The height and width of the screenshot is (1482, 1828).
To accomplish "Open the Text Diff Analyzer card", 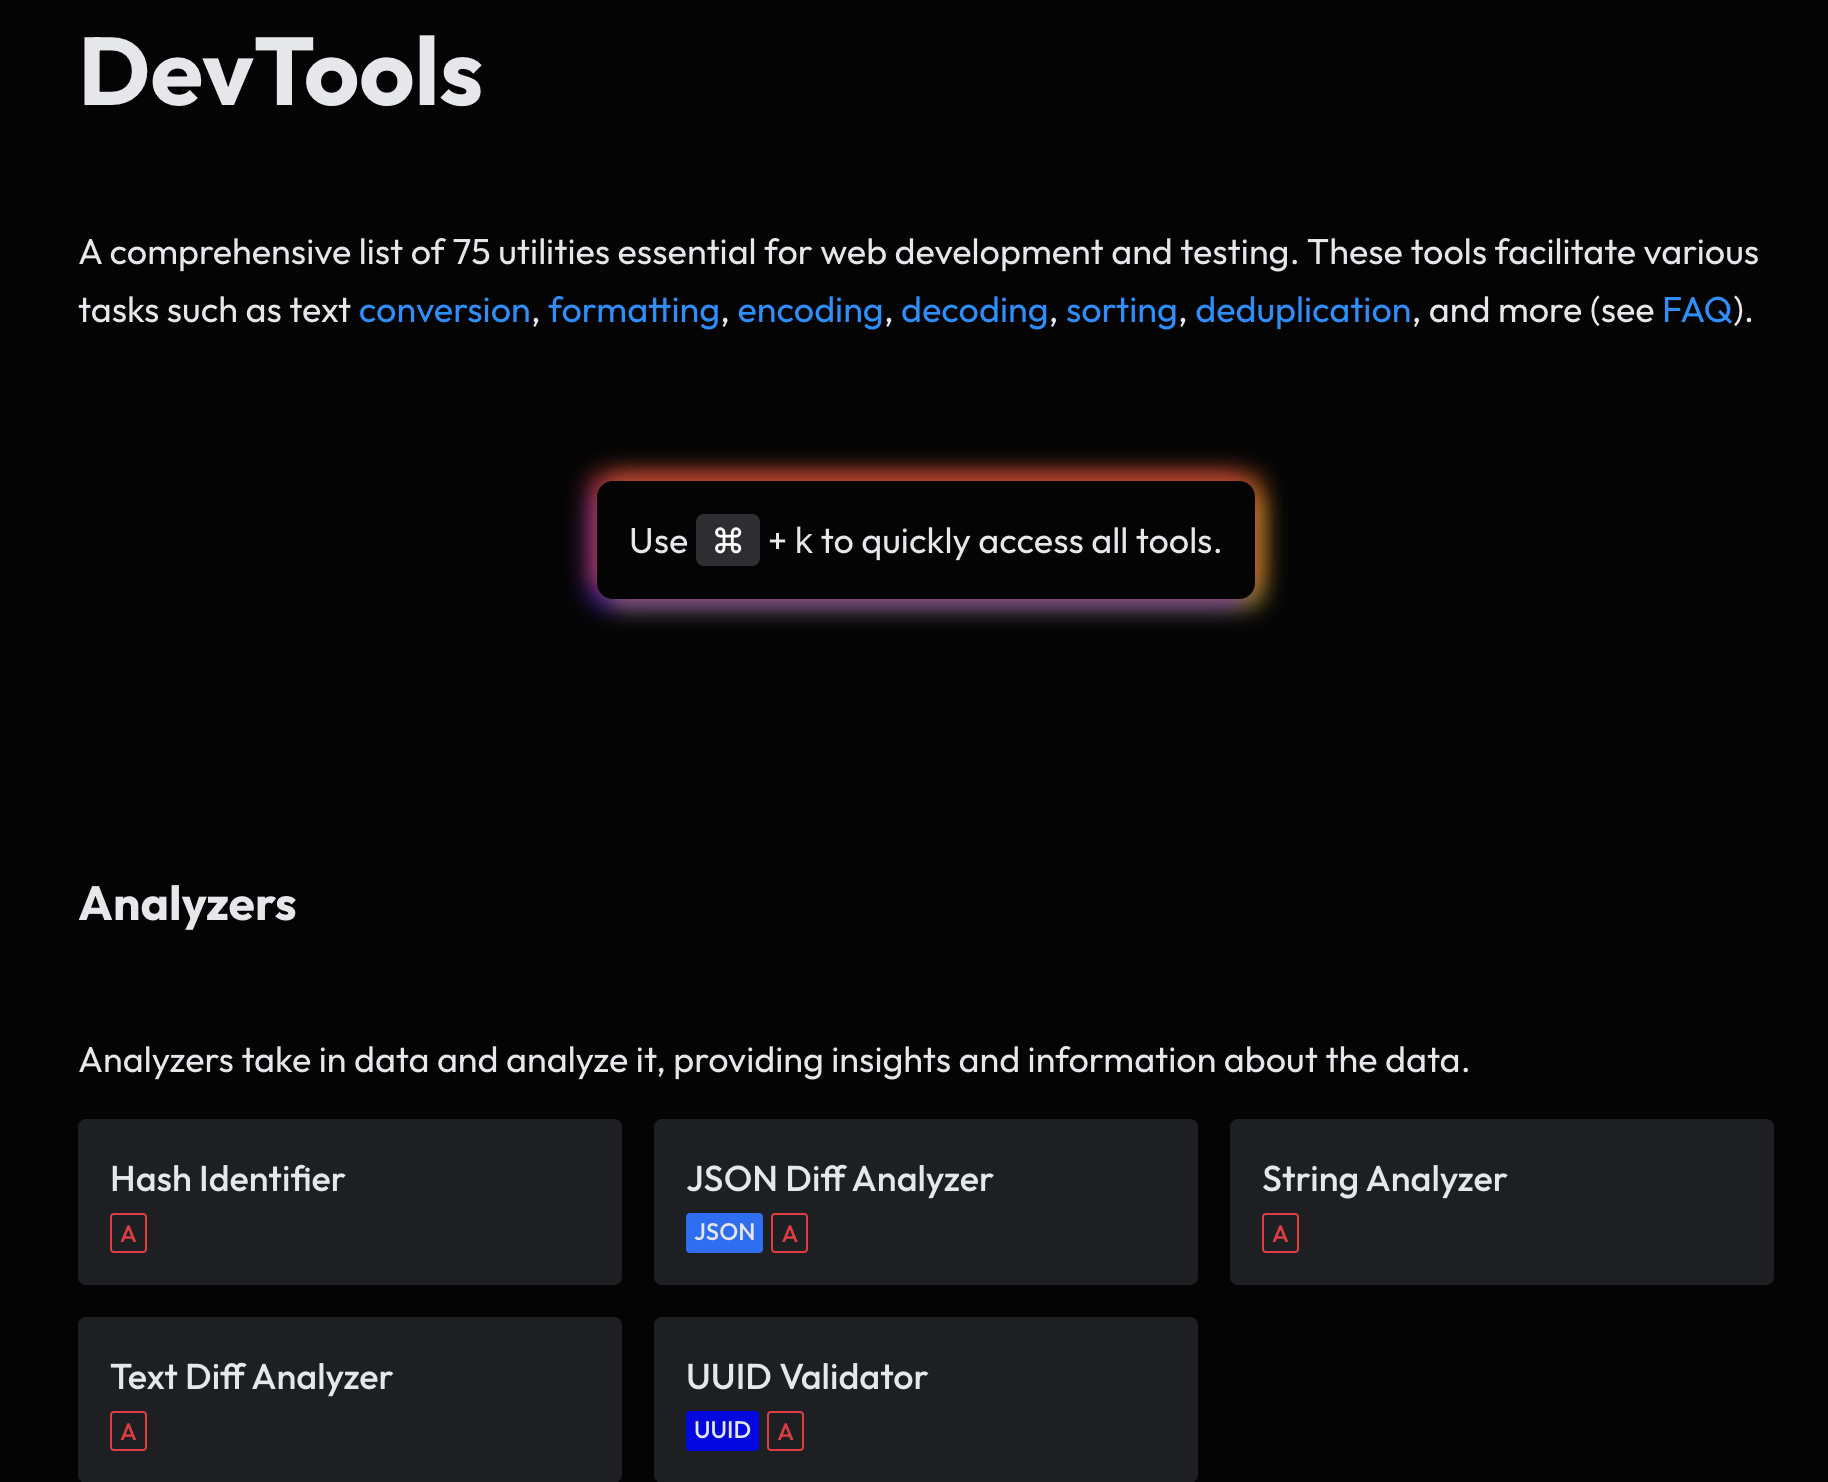I will tap(350, 1399).
